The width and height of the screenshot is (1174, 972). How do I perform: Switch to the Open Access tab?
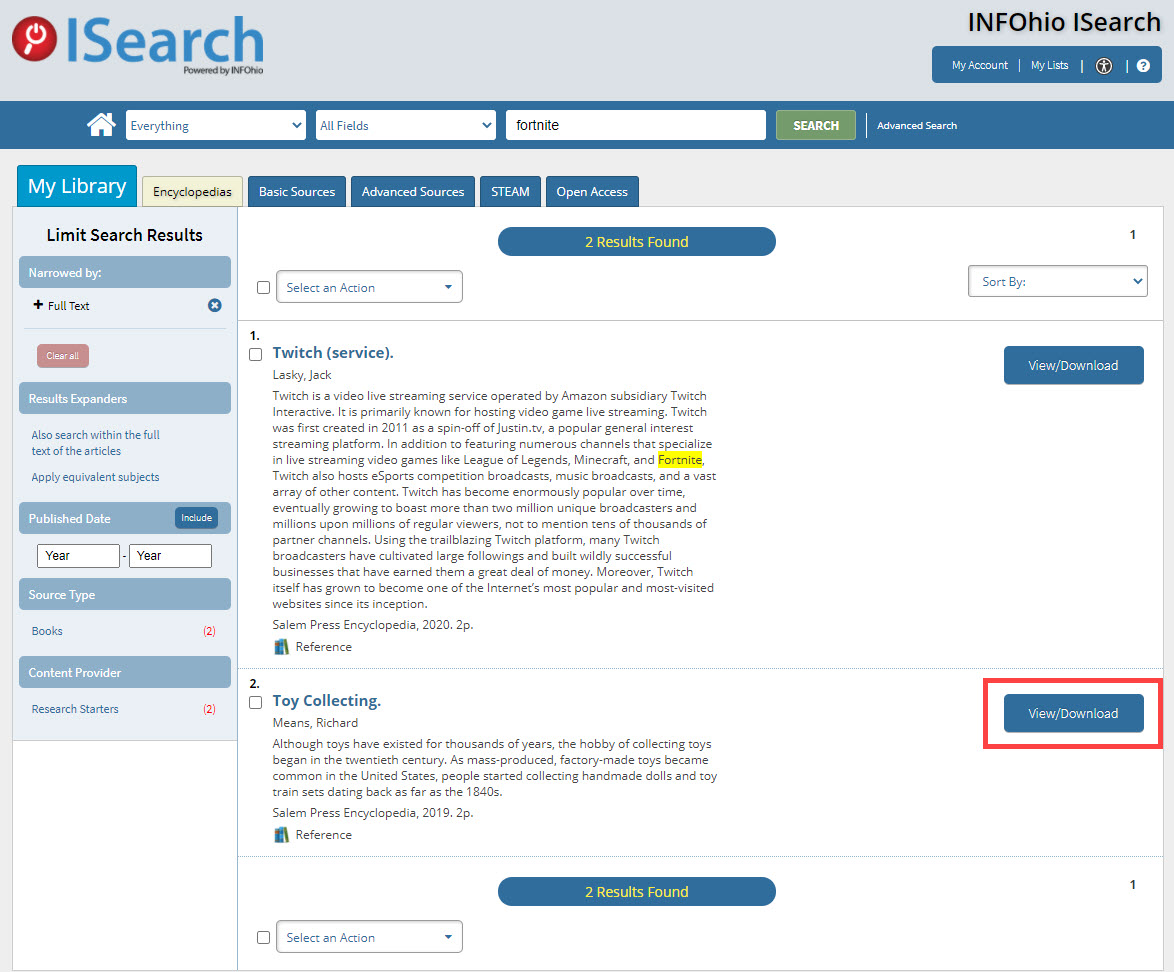[592, 192]
